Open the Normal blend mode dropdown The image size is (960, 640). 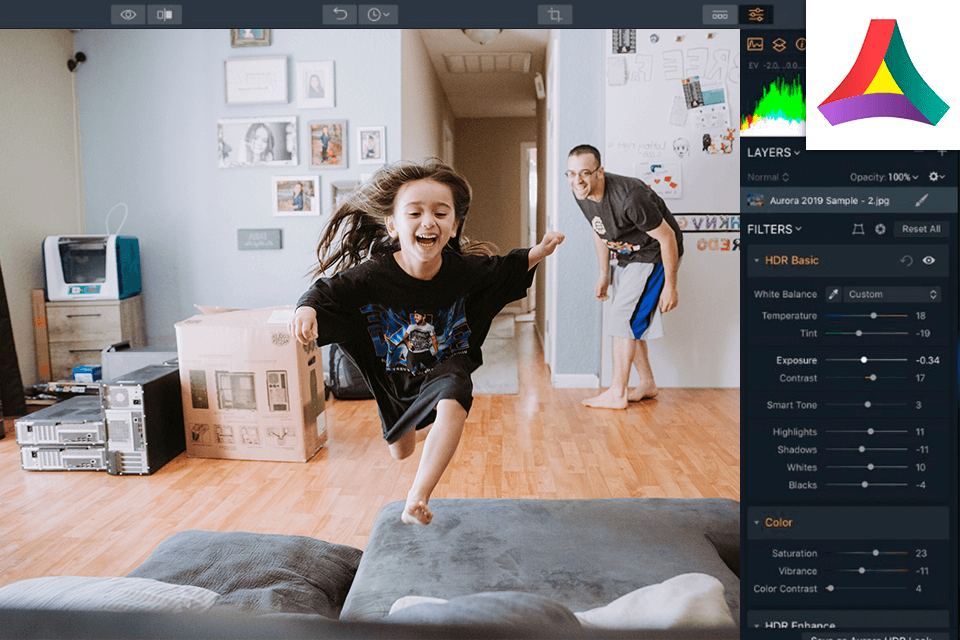(768, 177)
